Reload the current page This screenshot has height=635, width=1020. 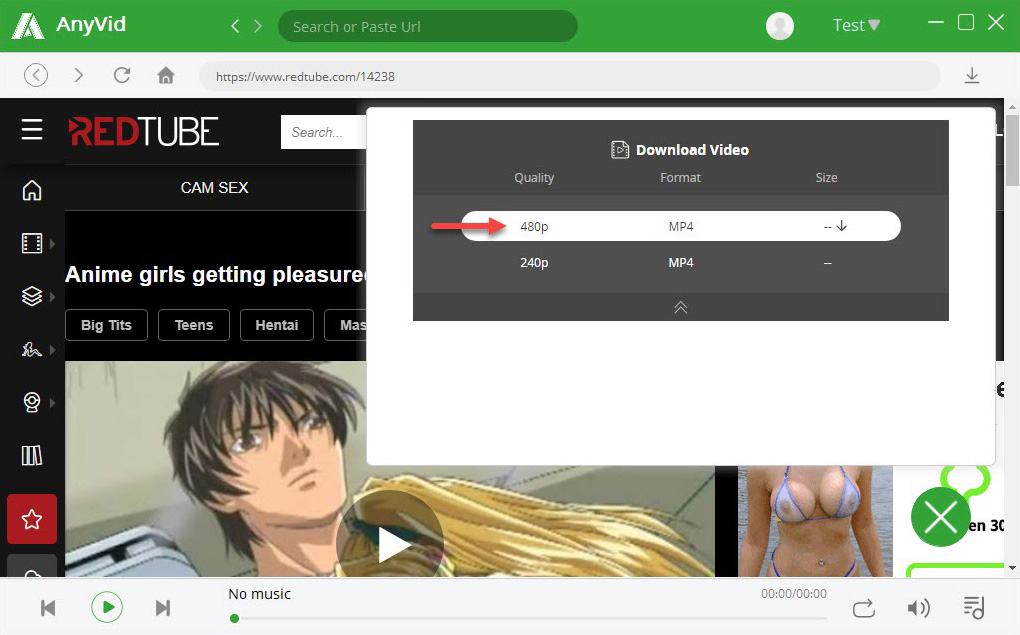[x=122, y=75]
